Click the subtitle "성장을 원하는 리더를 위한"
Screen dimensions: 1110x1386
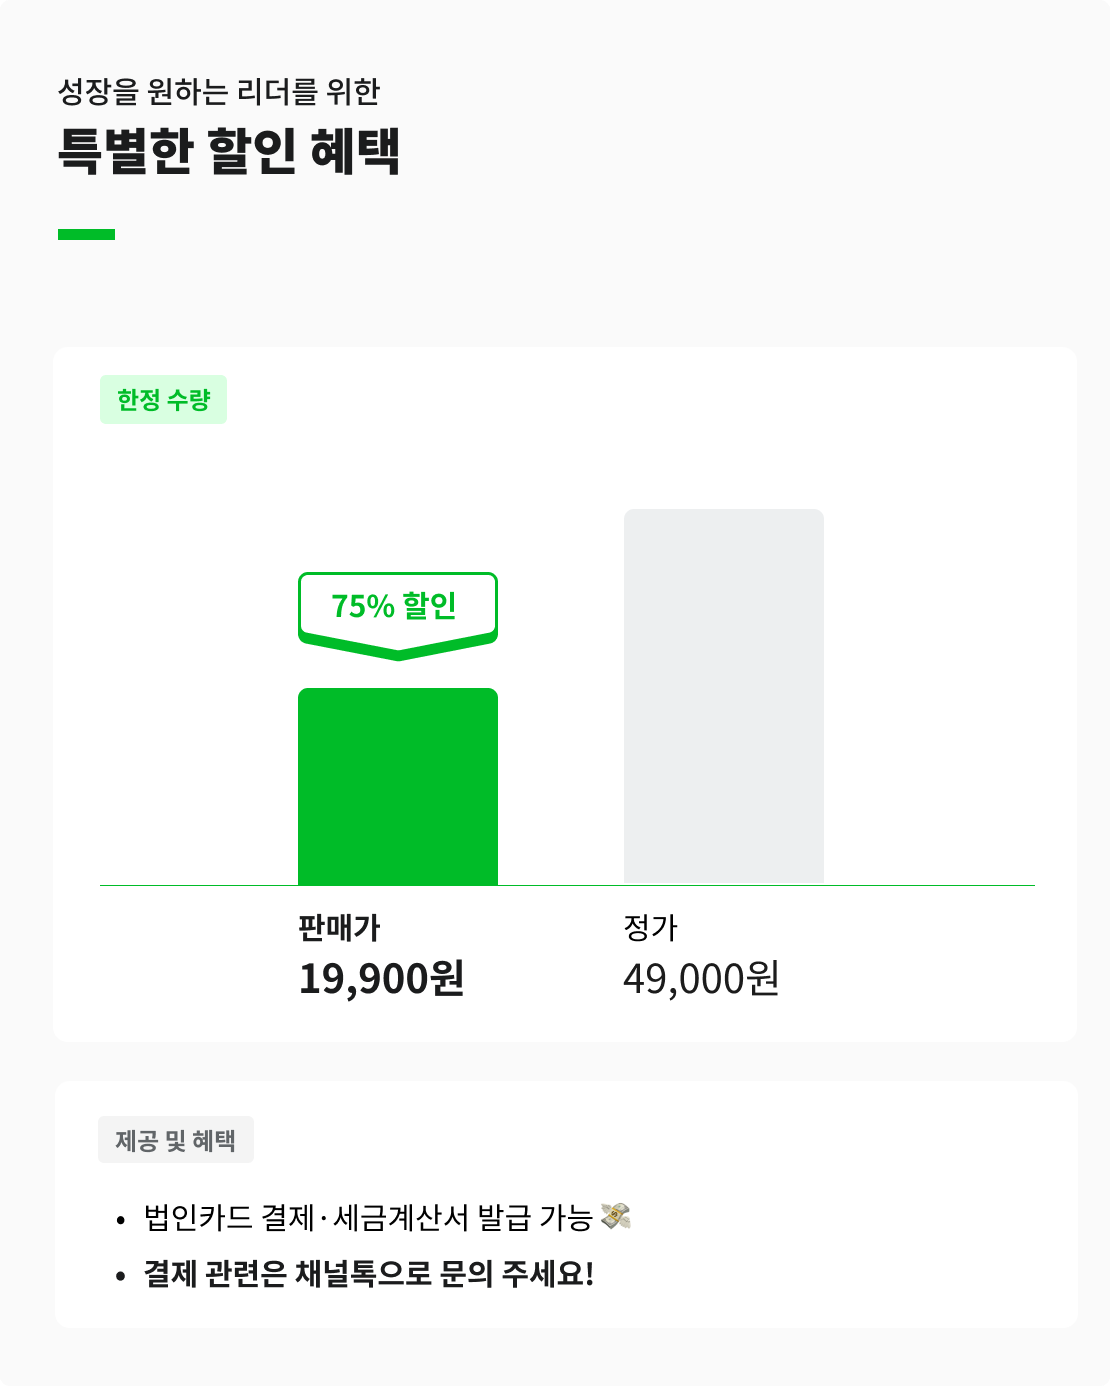[x=219, y=92]
